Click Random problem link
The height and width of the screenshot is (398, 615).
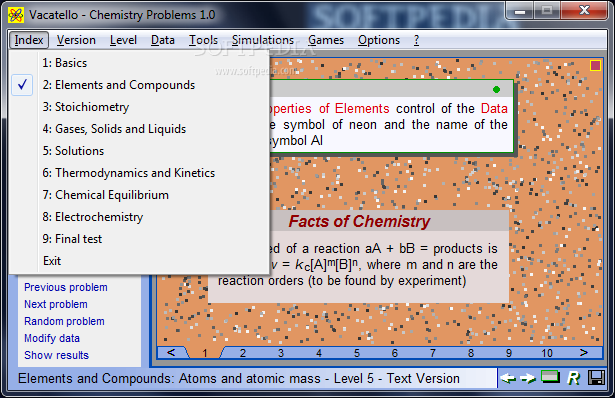pyautogui.click(x=64, y=321)
